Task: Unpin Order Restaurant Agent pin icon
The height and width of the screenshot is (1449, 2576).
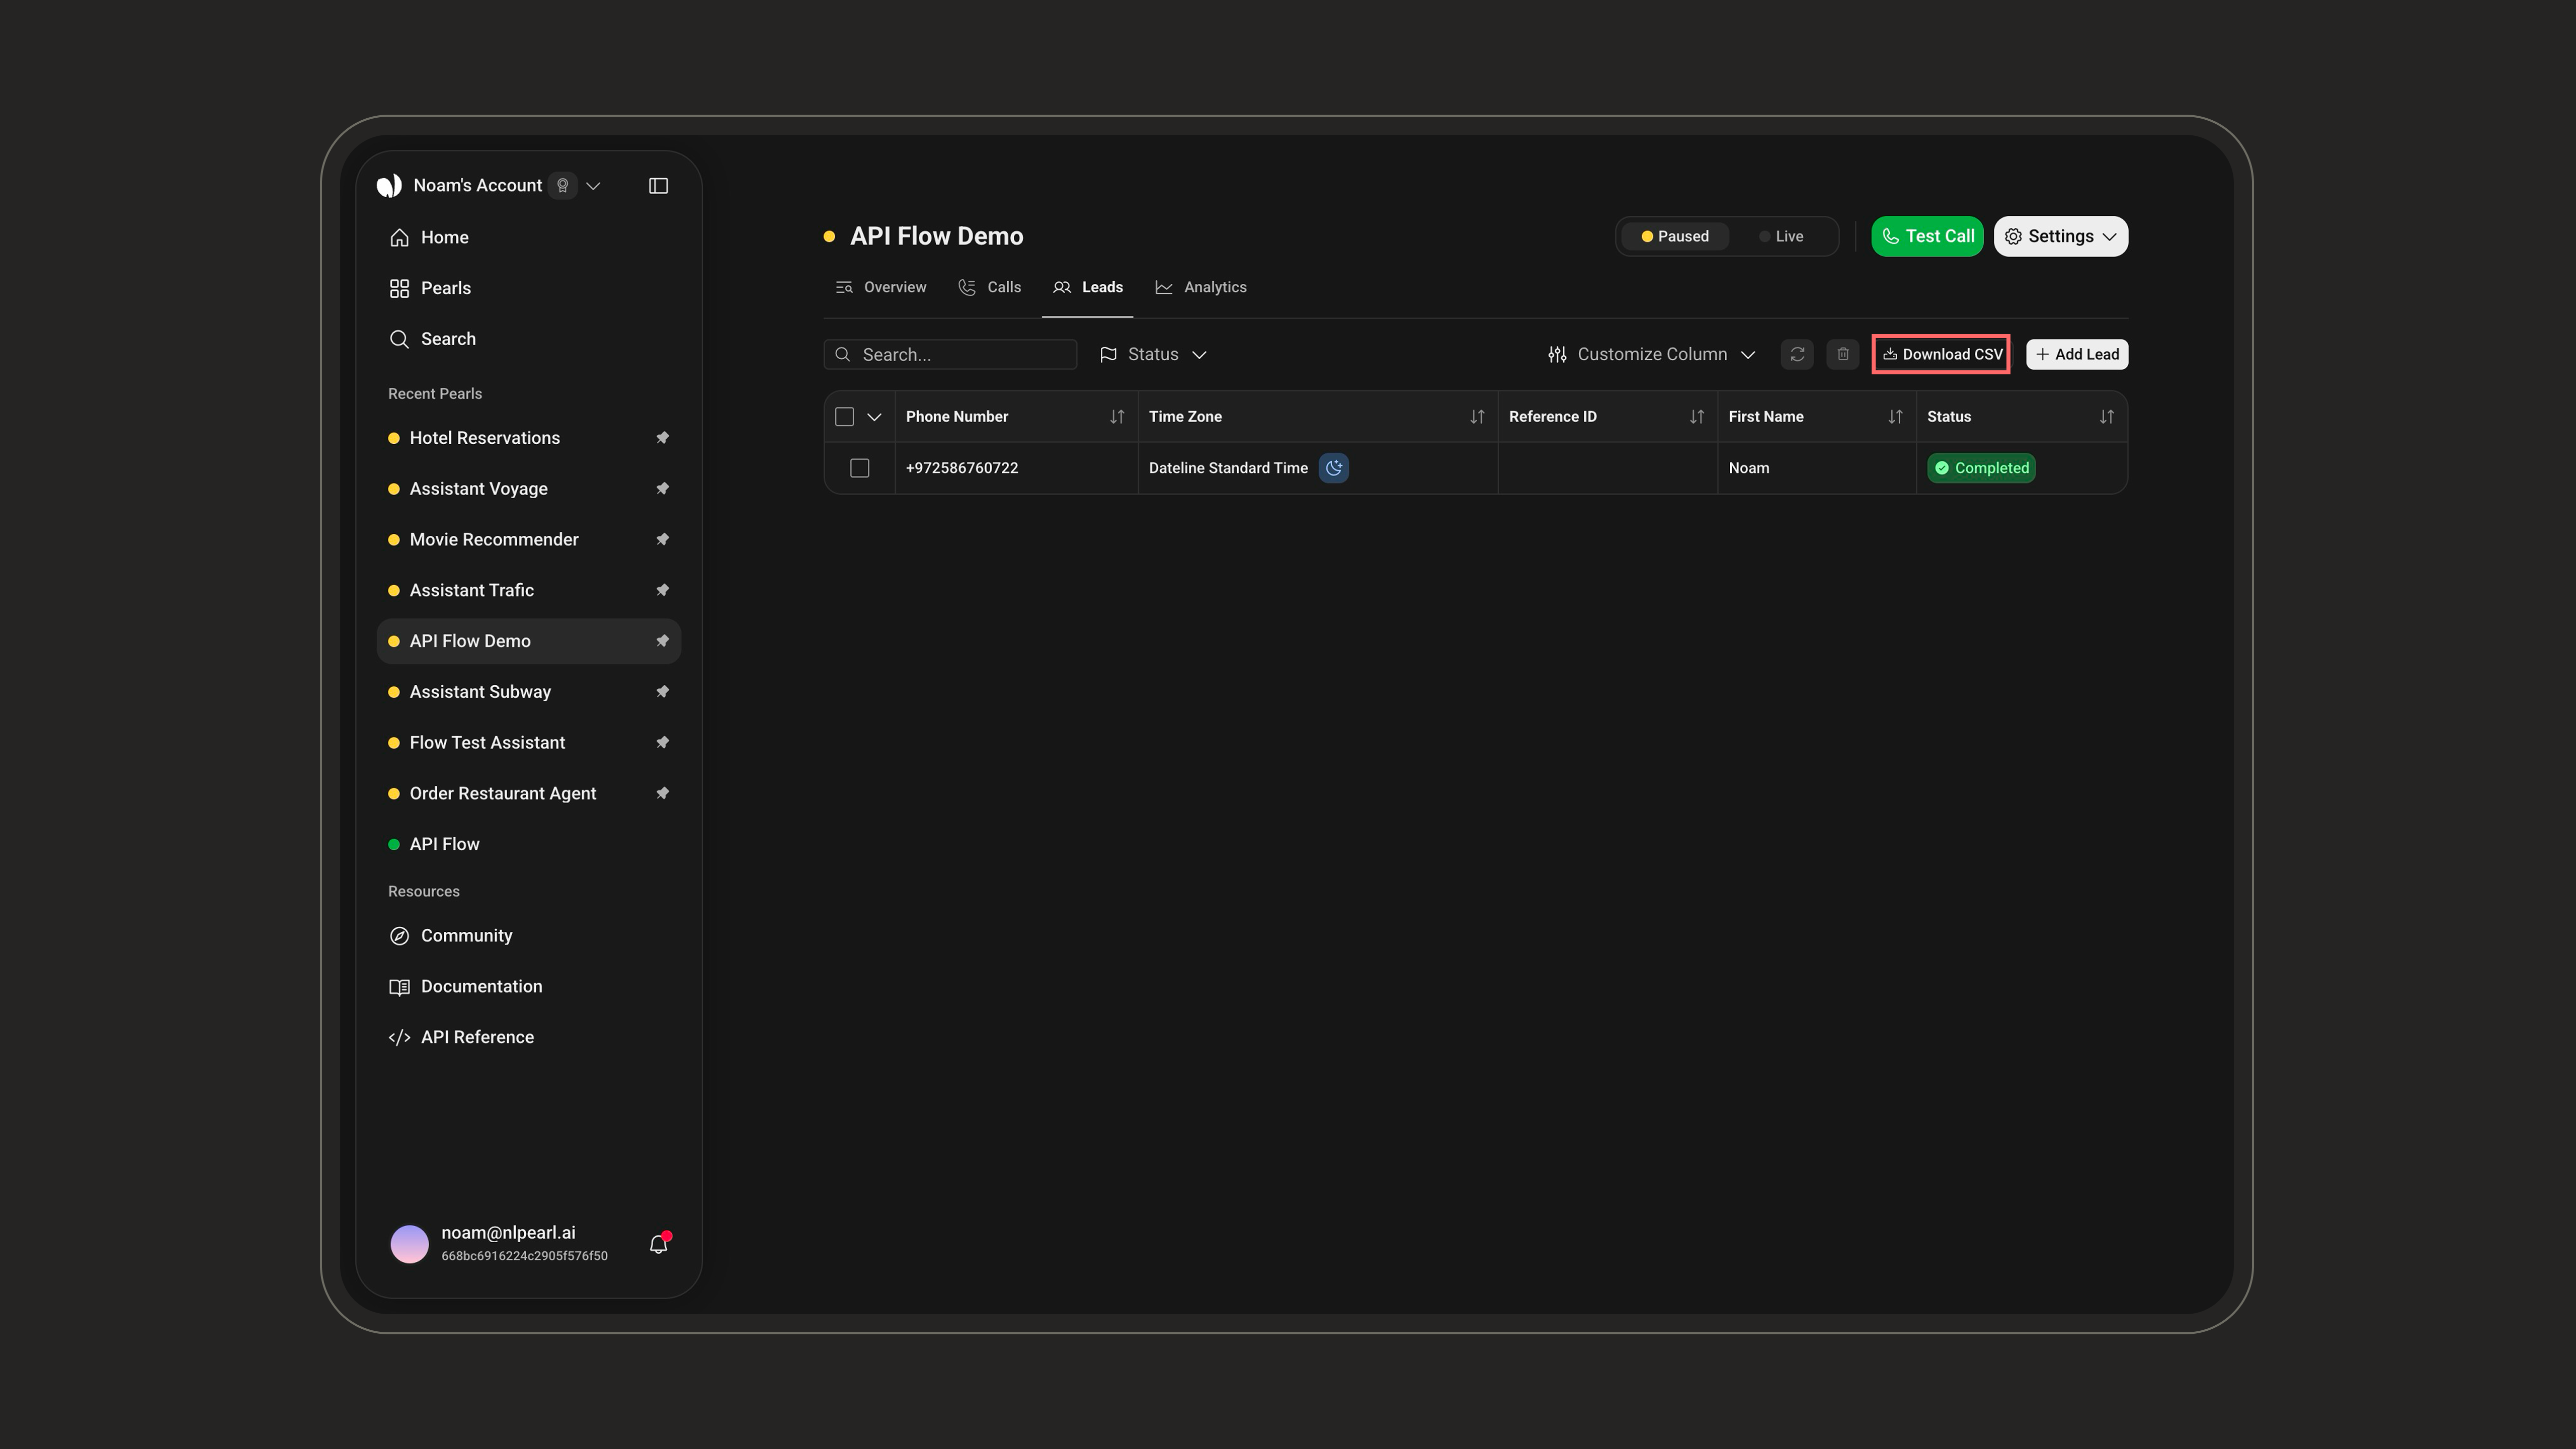Action: [x=662, y=793]
